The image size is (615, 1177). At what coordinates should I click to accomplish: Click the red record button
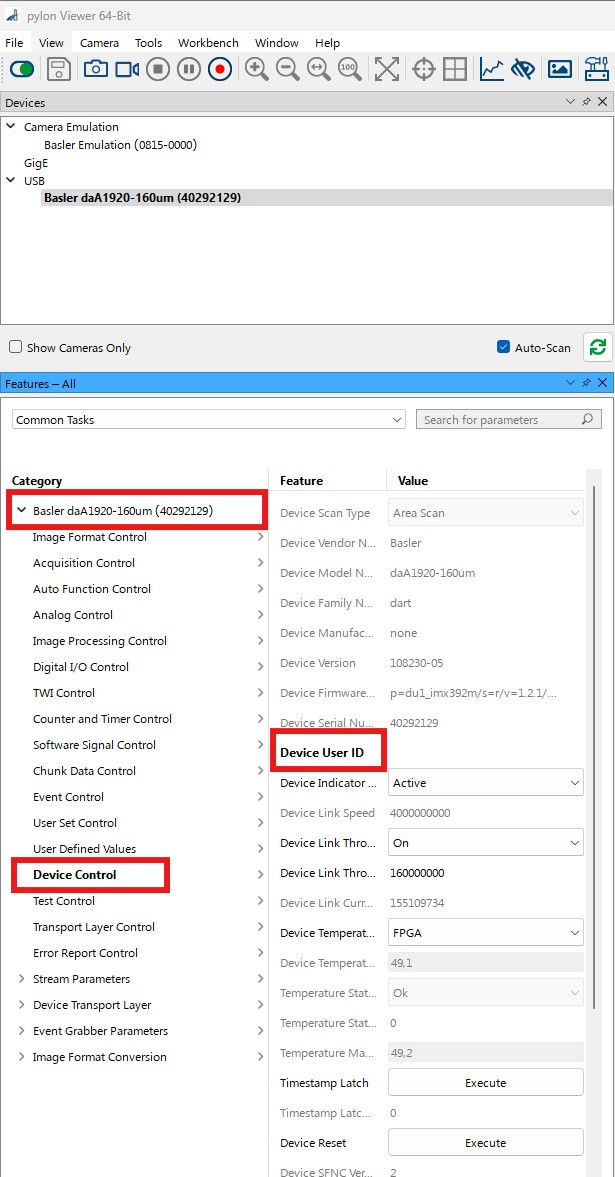[220, 70]
